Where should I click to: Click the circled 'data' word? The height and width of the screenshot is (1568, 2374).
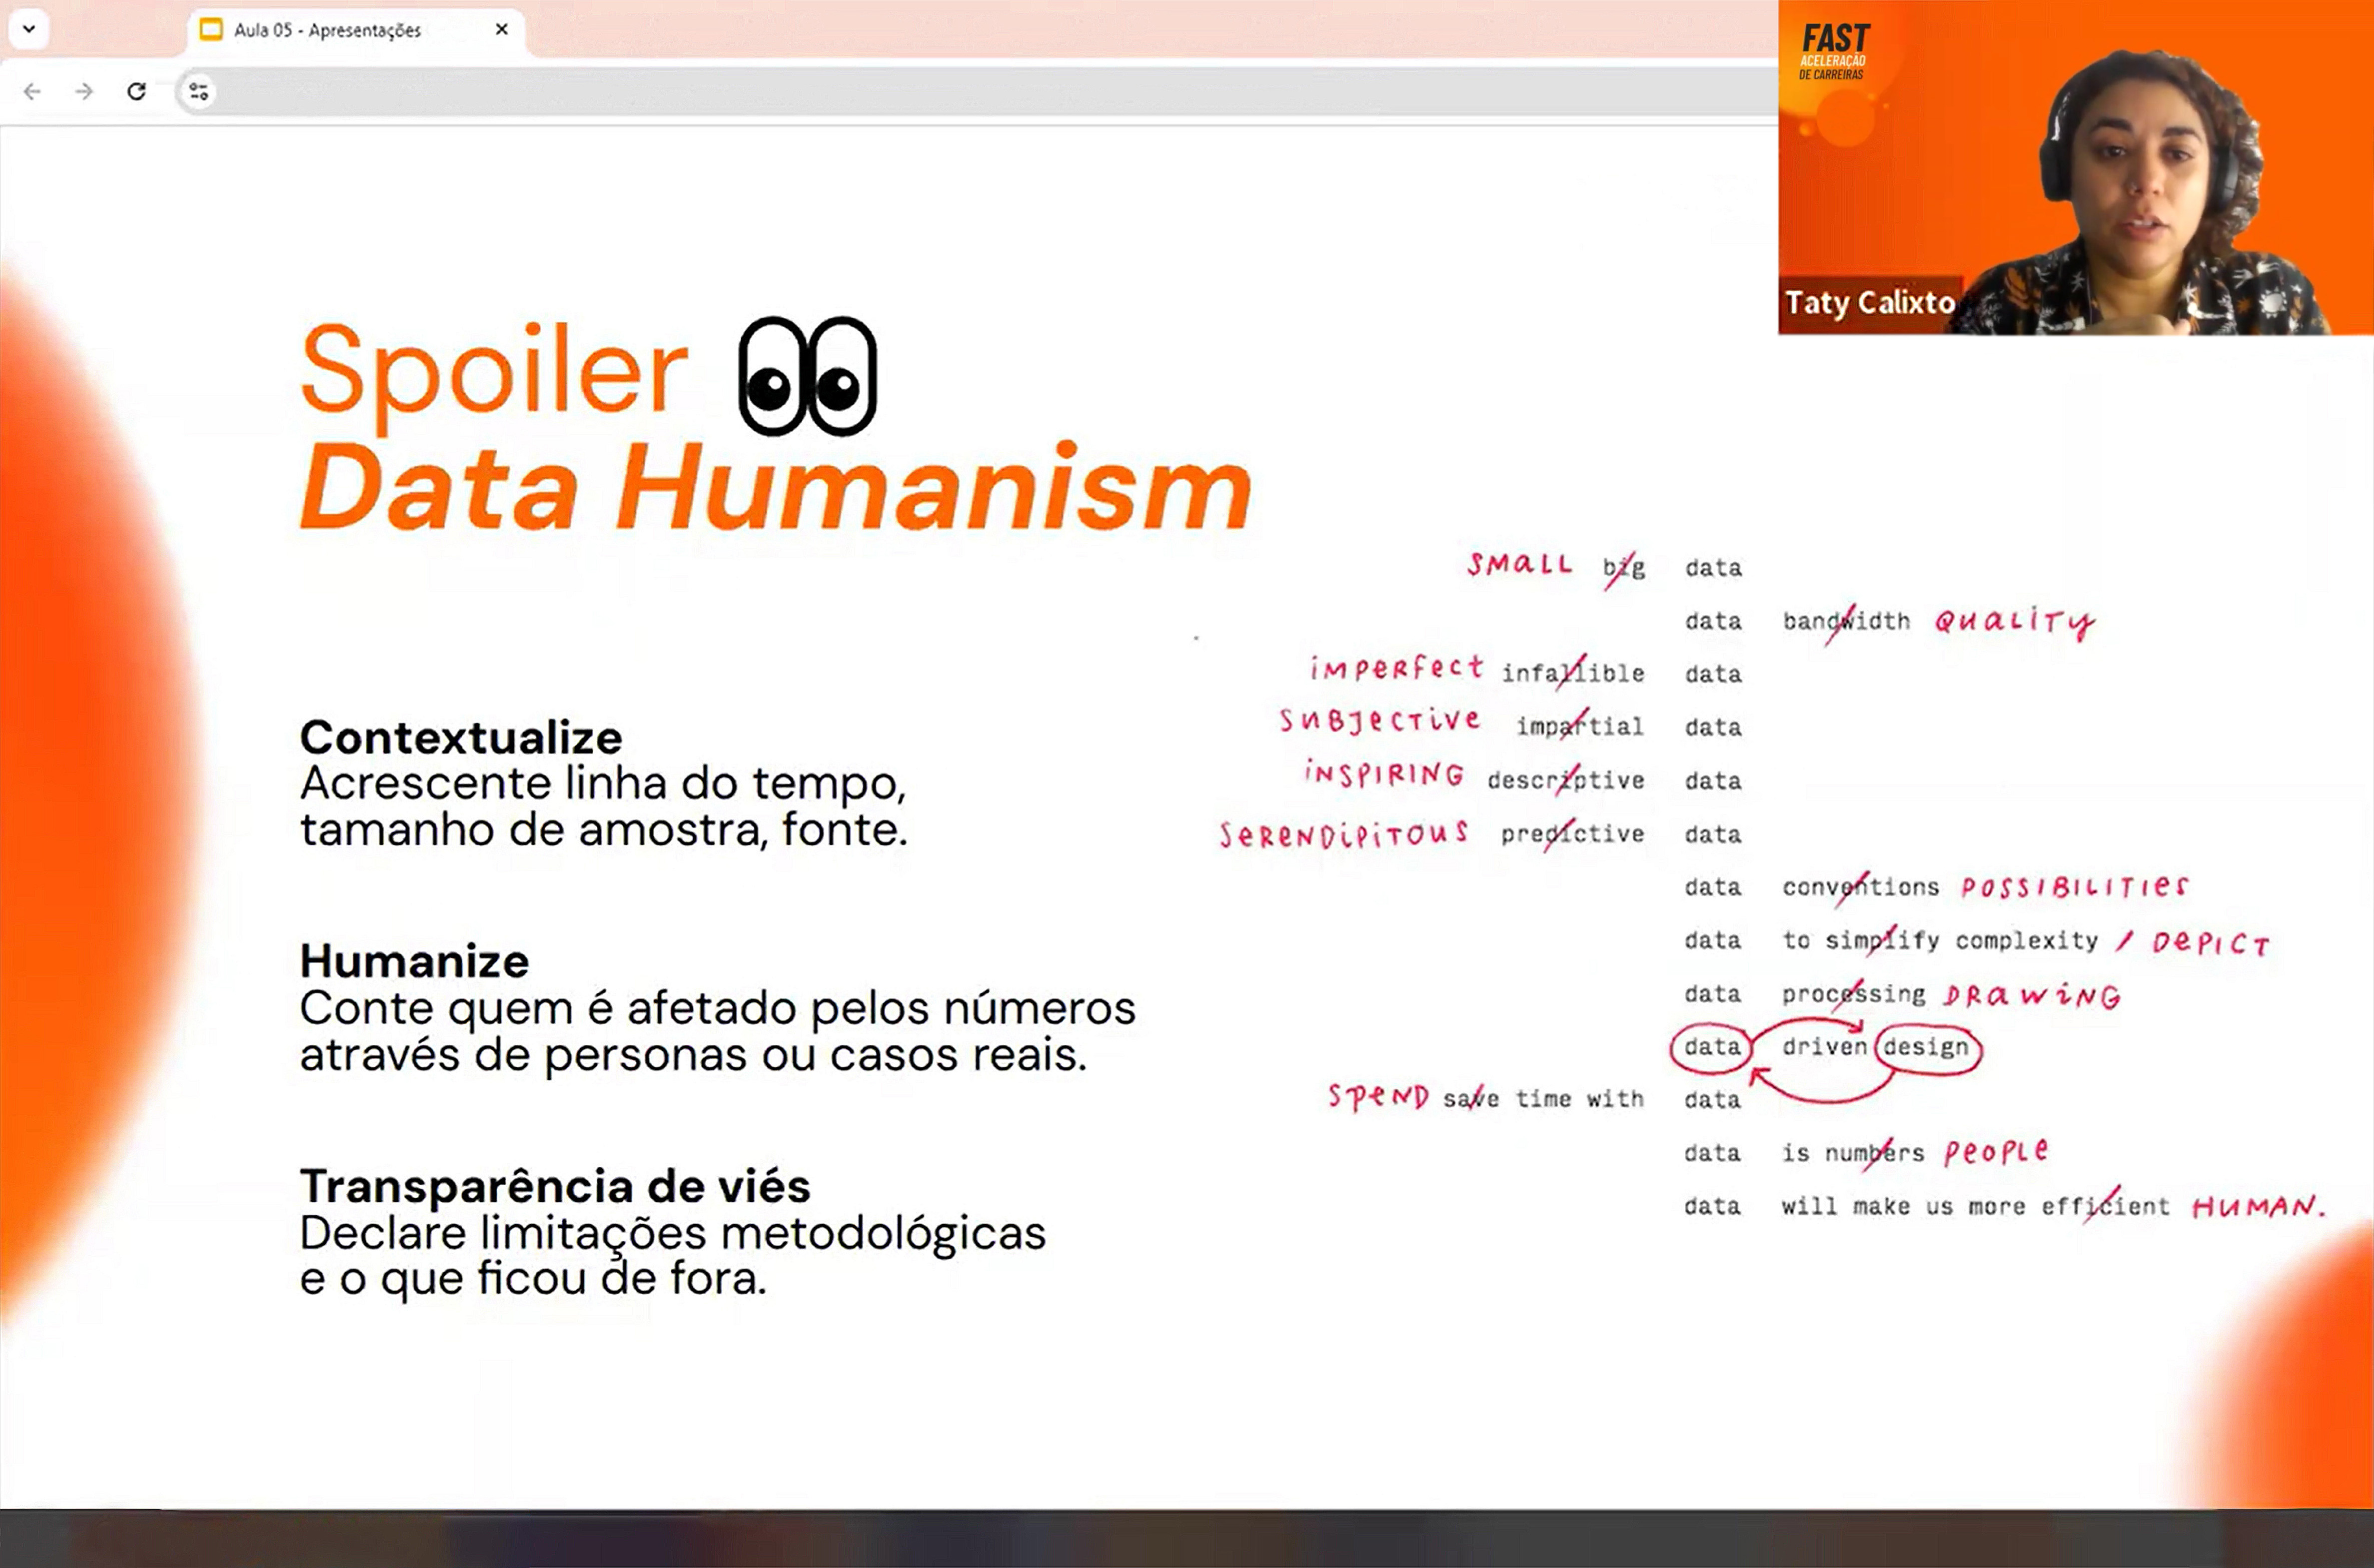pos(1712,1047)
